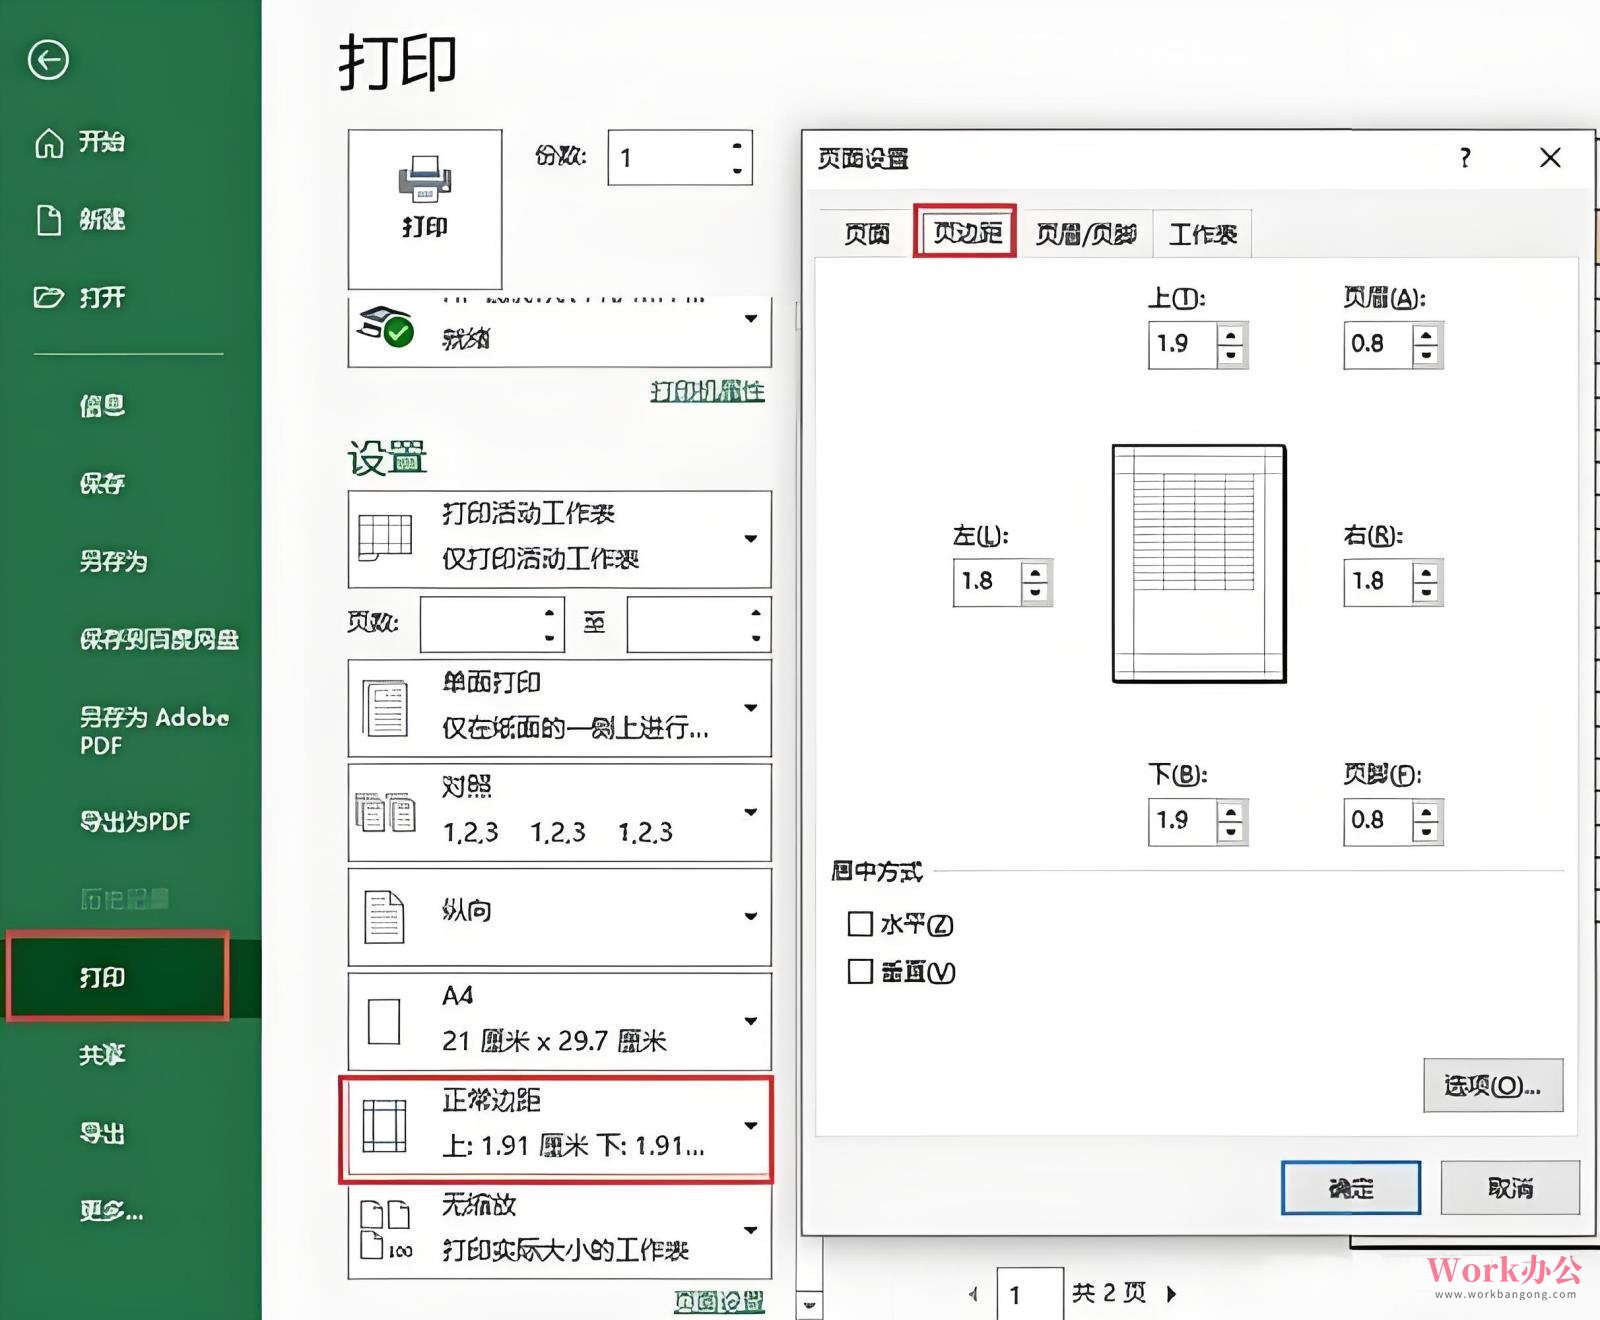Select 导出 in the sidebar
This screenshot has width=1600, height=1320.
click(102, 1132)
